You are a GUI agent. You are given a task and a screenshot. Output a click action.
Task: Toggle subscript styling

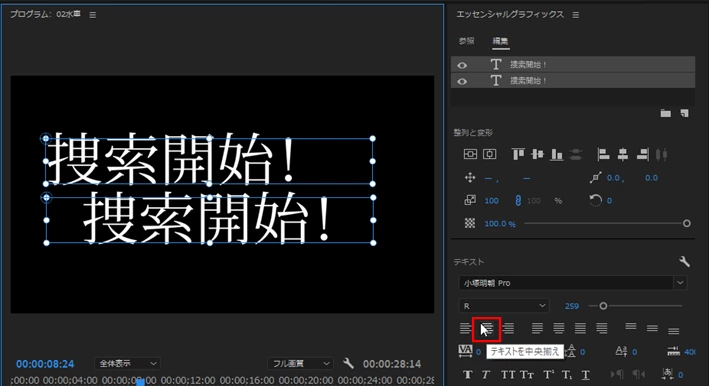567,375
